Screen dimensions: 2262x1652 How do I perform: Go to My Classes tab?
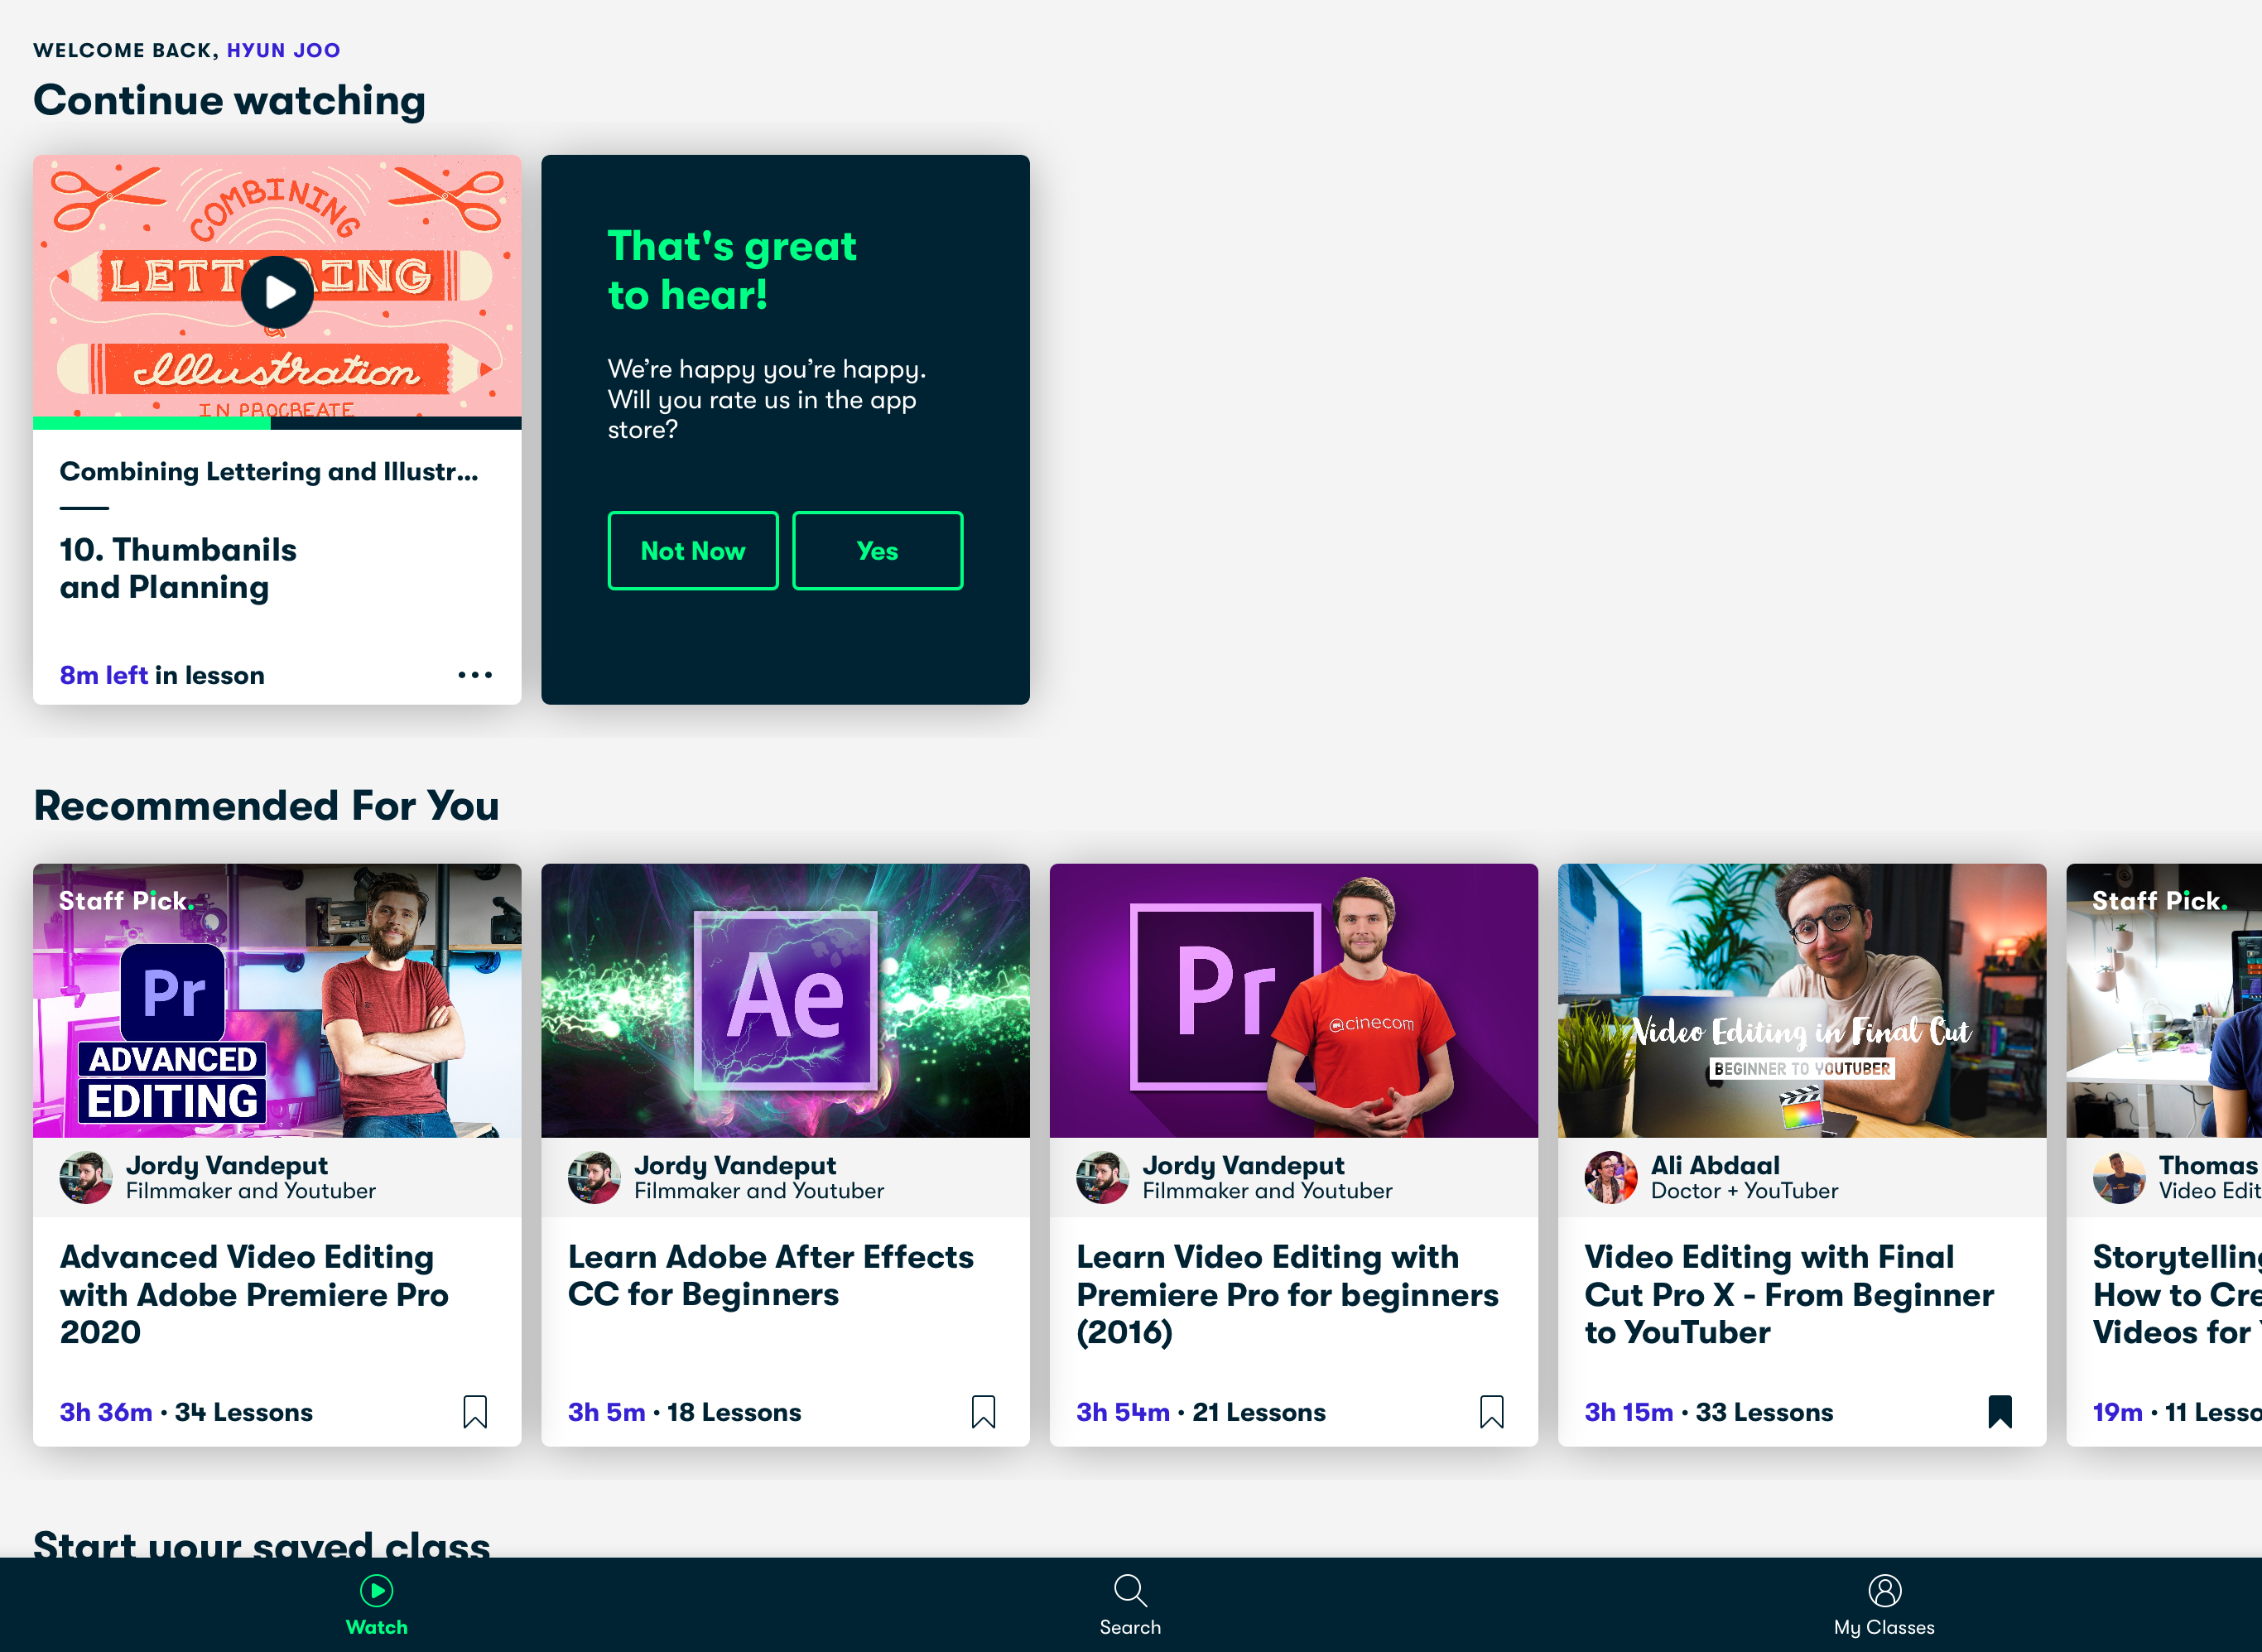[x=1883, y=1603]
